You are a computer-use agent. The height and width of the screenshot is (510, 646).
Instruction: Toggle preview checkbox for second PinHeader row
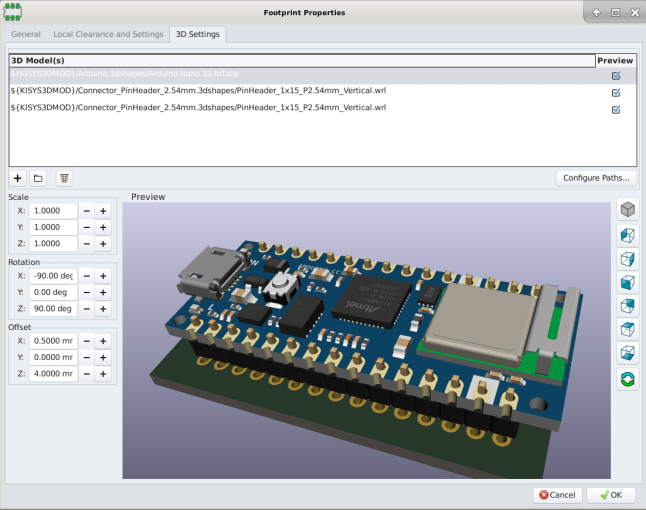click(x=616, y=93)
